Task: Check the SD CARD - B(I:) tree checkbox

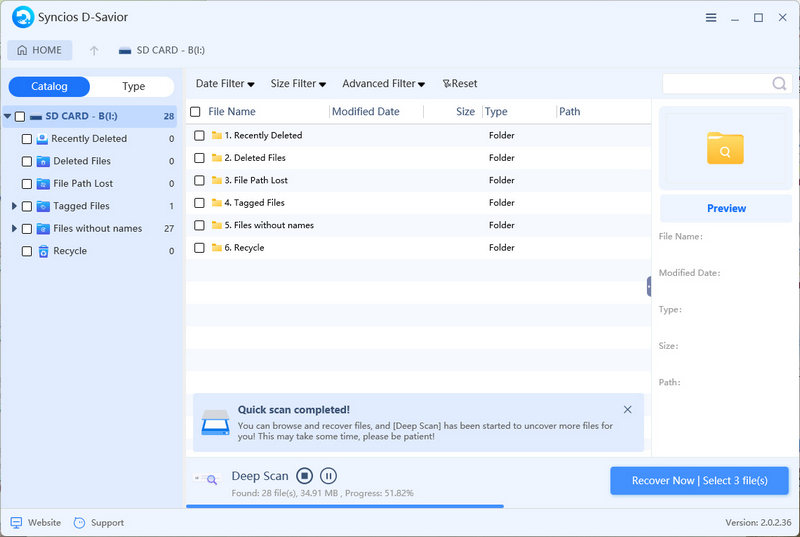Action: pyautogui.click(x=20, y=117)
